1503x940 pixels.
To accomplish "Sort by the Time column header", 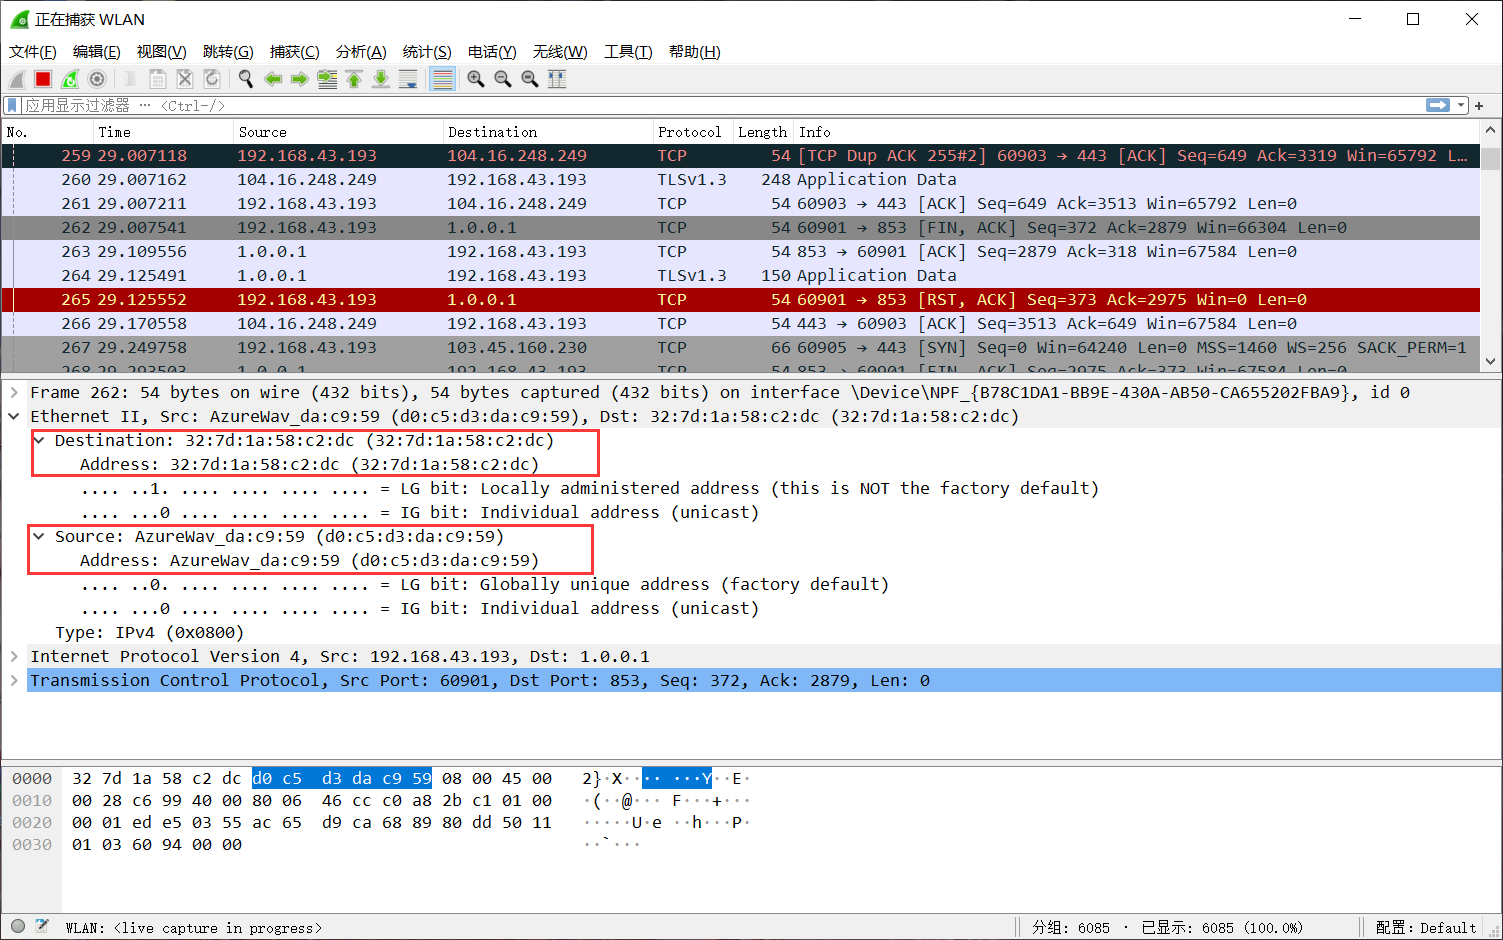I will (x=162, y=132).
